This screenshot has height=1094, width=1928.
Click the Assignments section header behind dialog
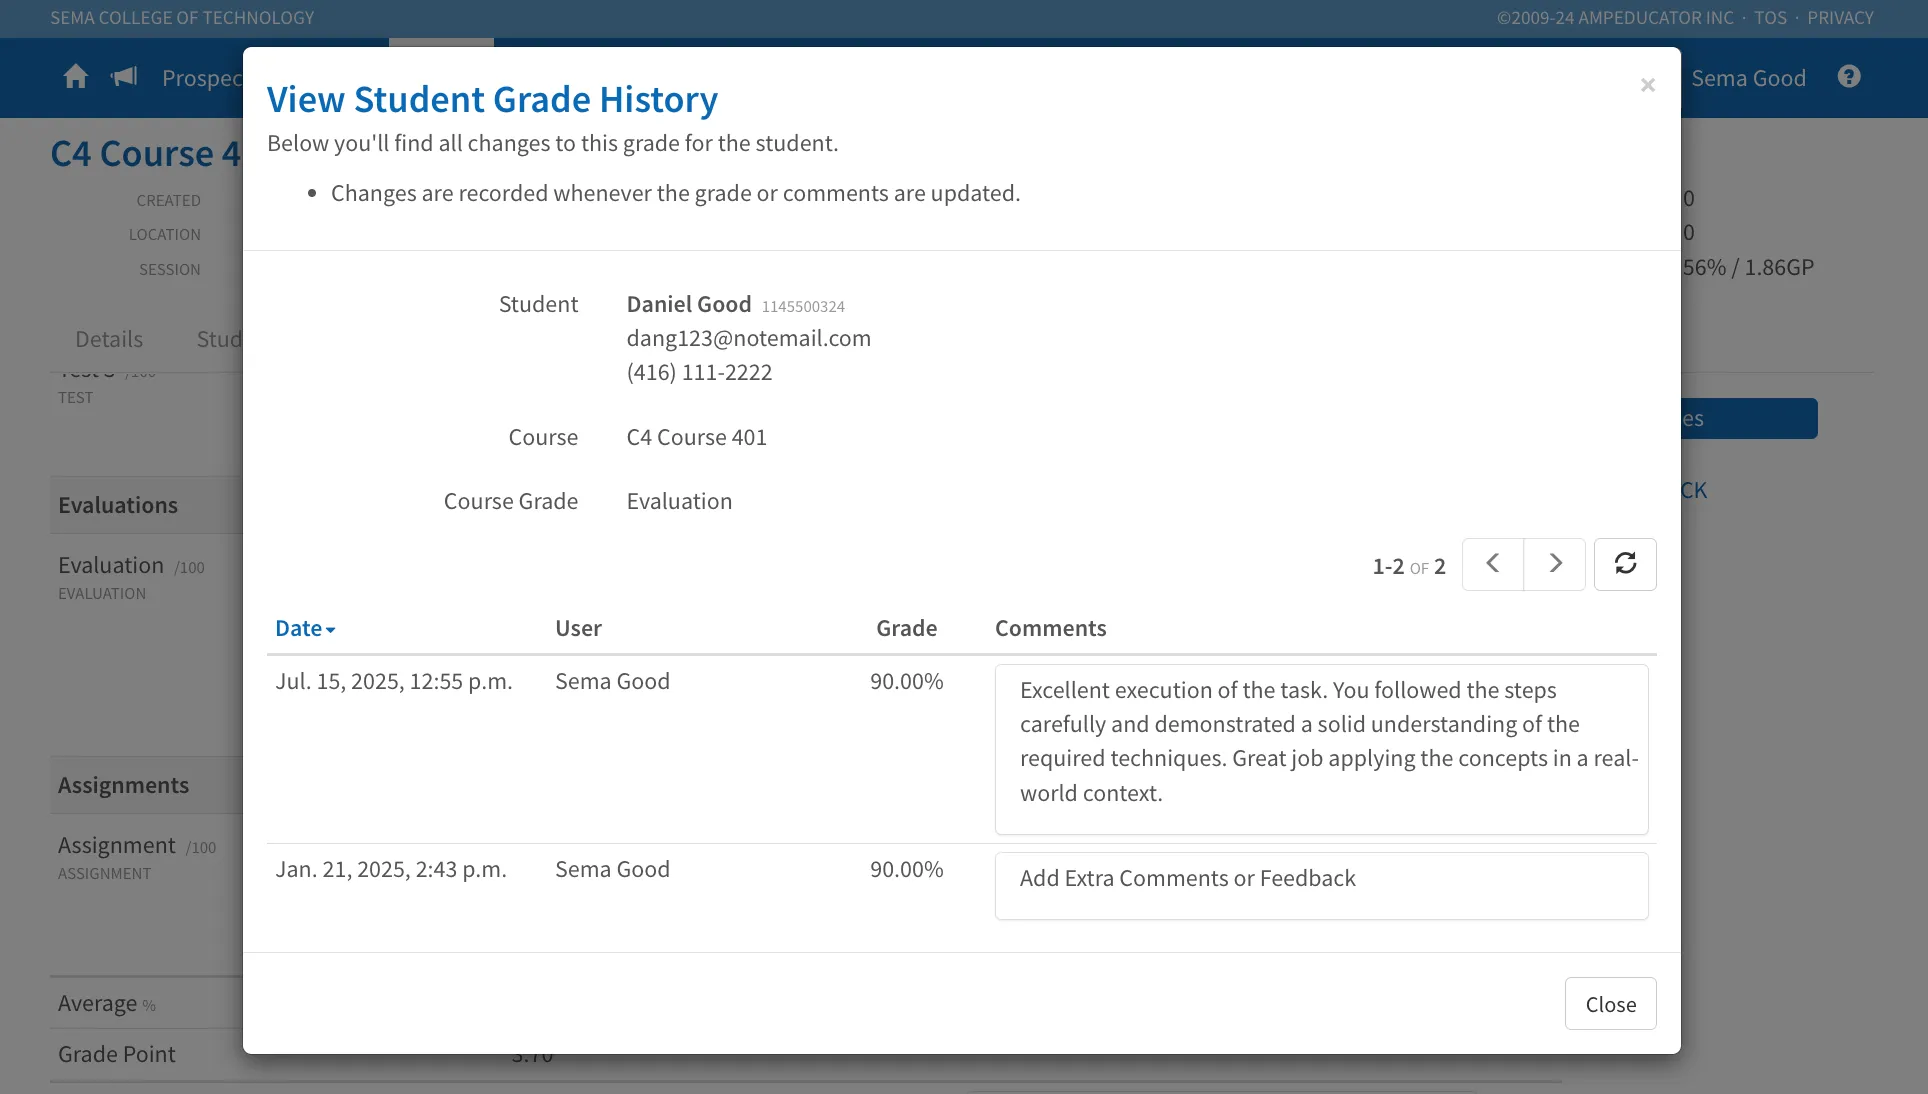123,785
